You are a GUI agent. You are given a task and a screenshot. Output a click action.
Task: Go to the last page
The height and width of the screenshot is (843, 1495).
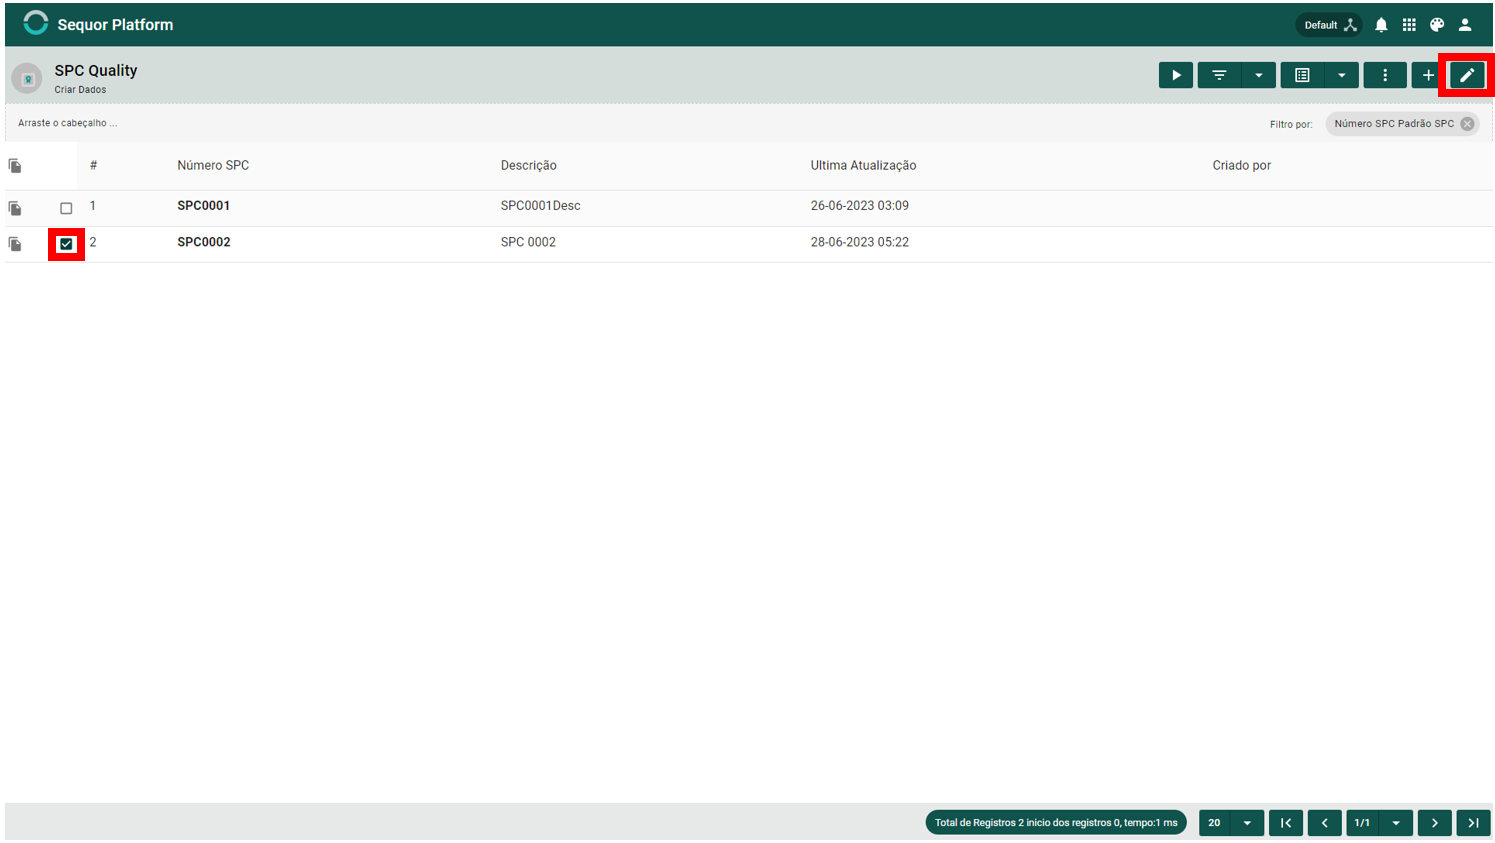pos(1473,822)
